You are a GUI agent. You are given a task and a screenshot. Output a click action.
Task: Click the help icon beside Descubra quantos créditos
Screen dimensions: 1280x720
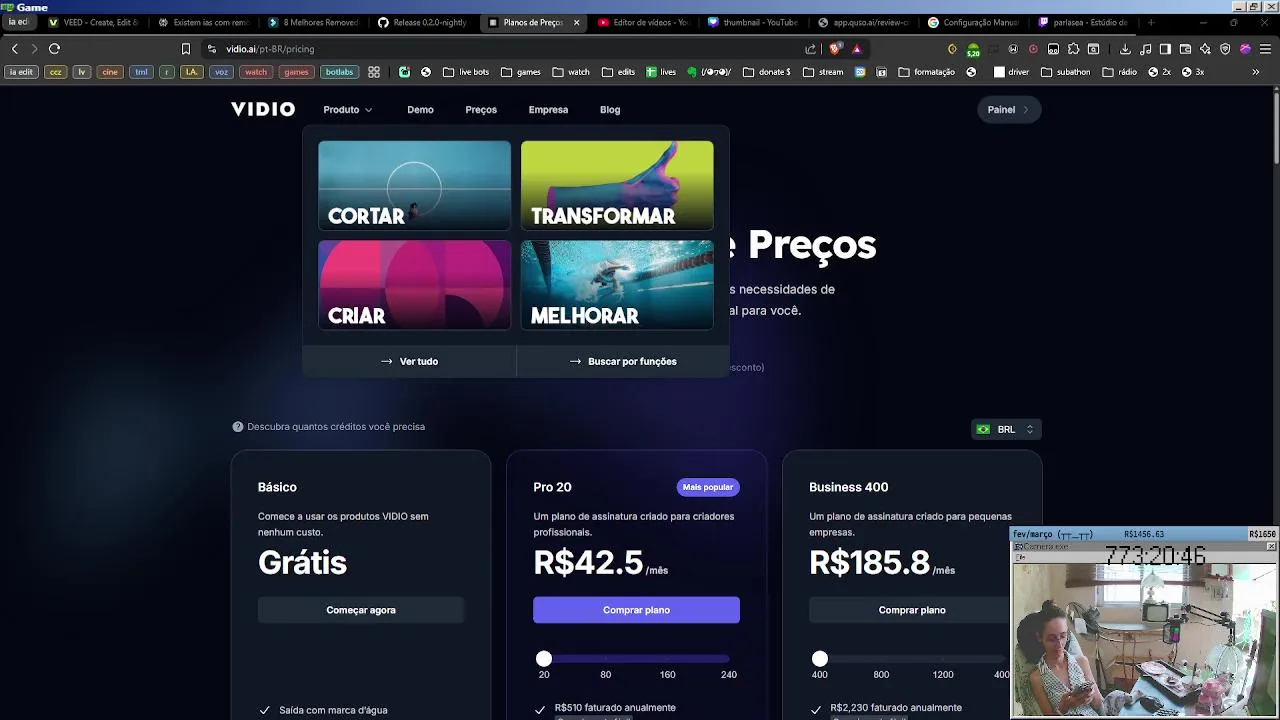coord(238,427)
